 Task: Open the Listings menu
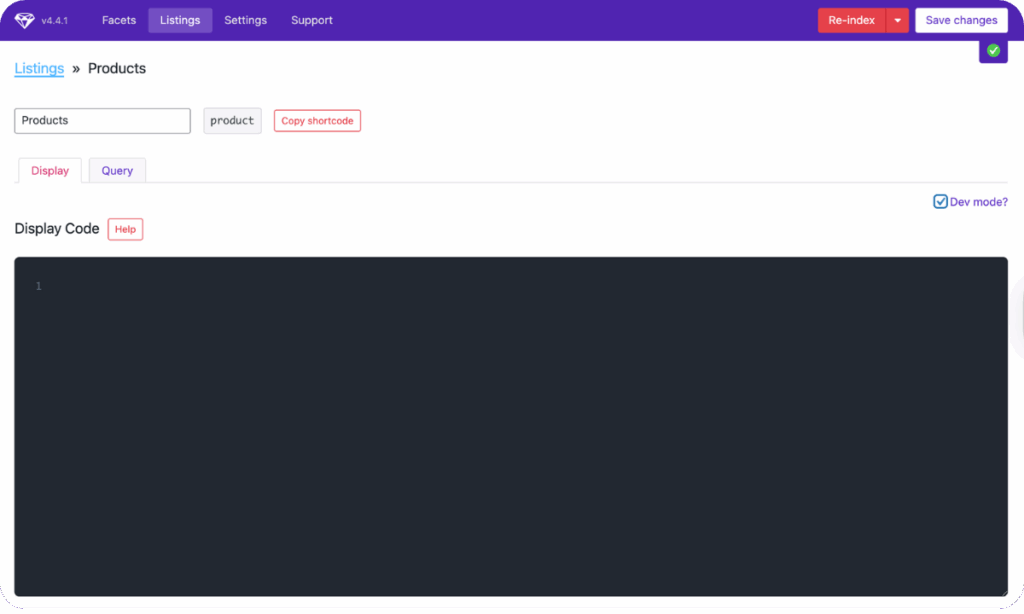click(x=180, y=20)
